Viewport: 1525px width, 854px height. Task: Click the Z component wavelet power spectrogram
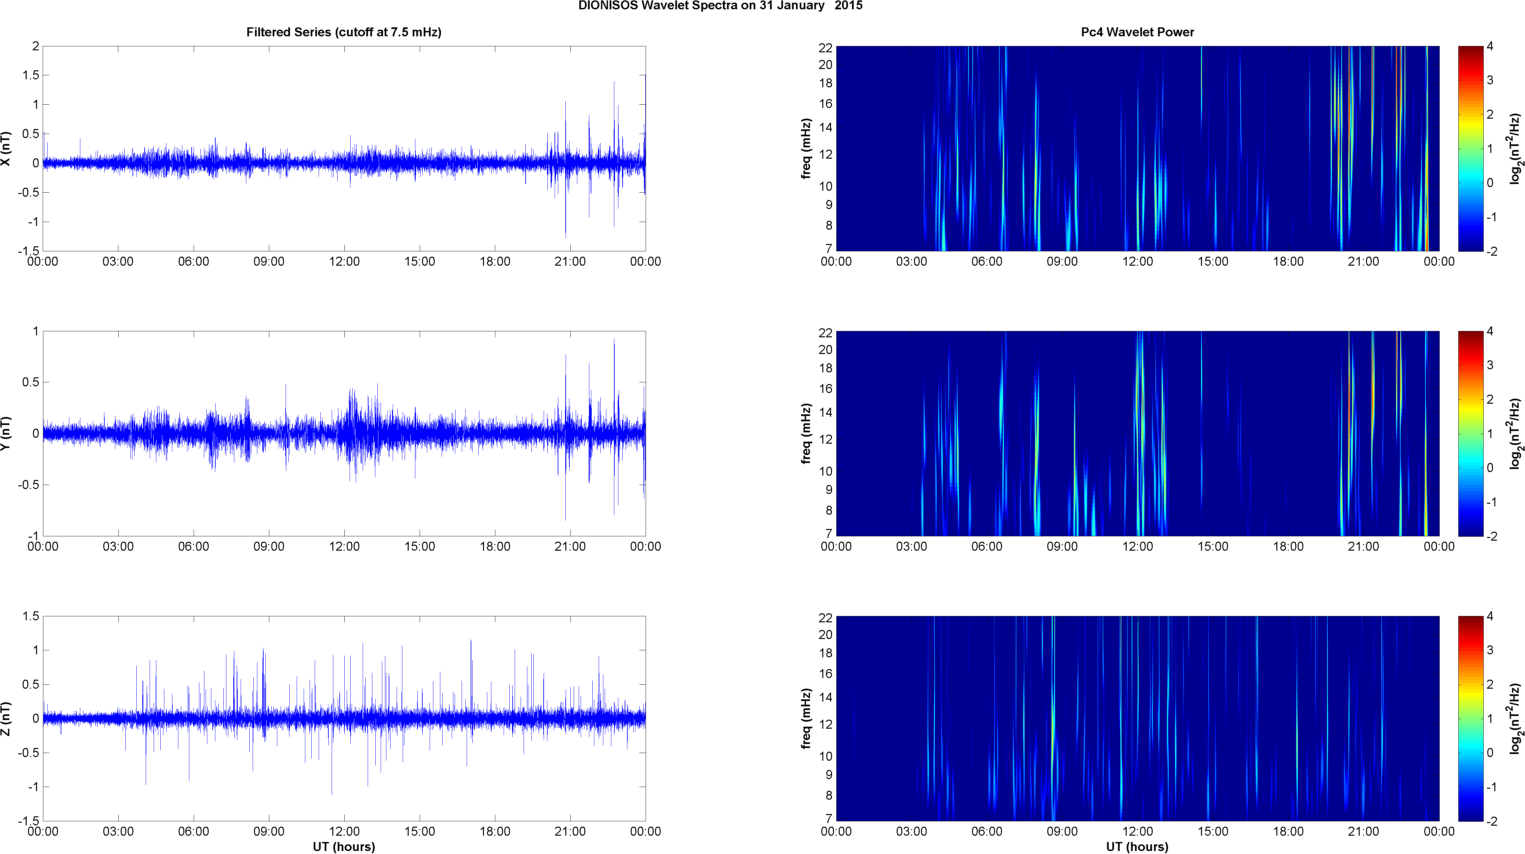(x=1137, y=718)
